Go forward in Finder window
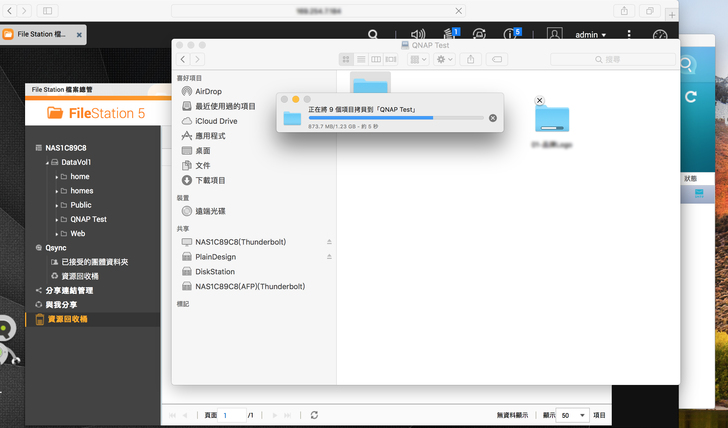Screen dimensions: 728x428 point(198,59)
